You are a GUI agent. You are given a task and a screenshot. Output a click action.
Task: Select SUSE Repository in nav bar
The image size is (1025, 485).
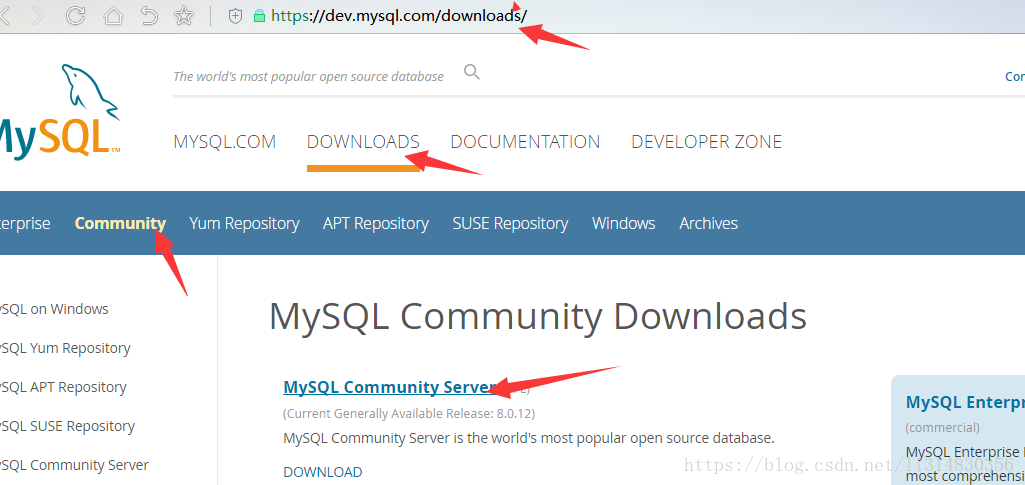[x=511, y=224]
